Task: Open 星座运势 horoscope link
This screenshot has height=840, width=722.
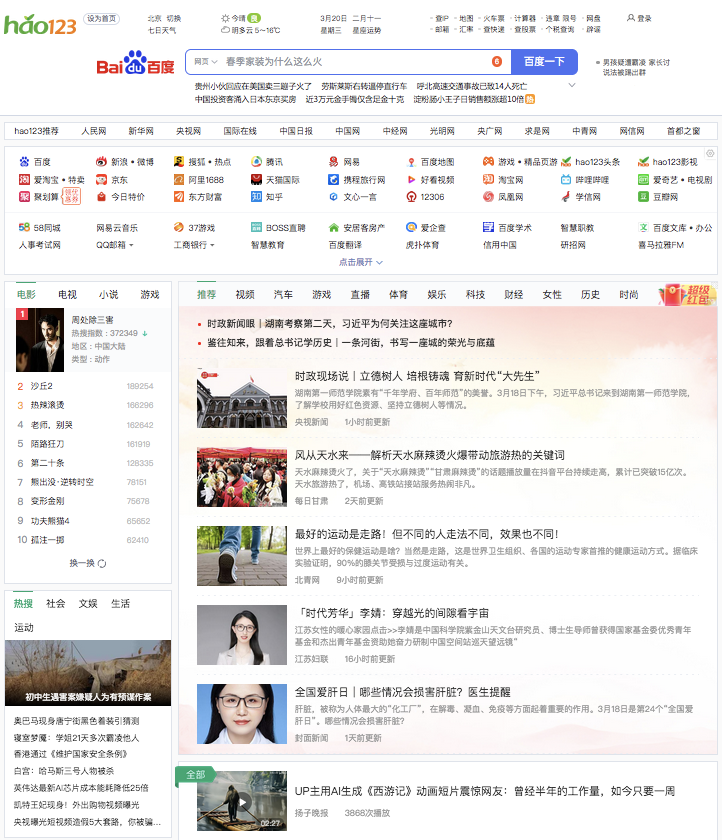Action: point(366,30)
